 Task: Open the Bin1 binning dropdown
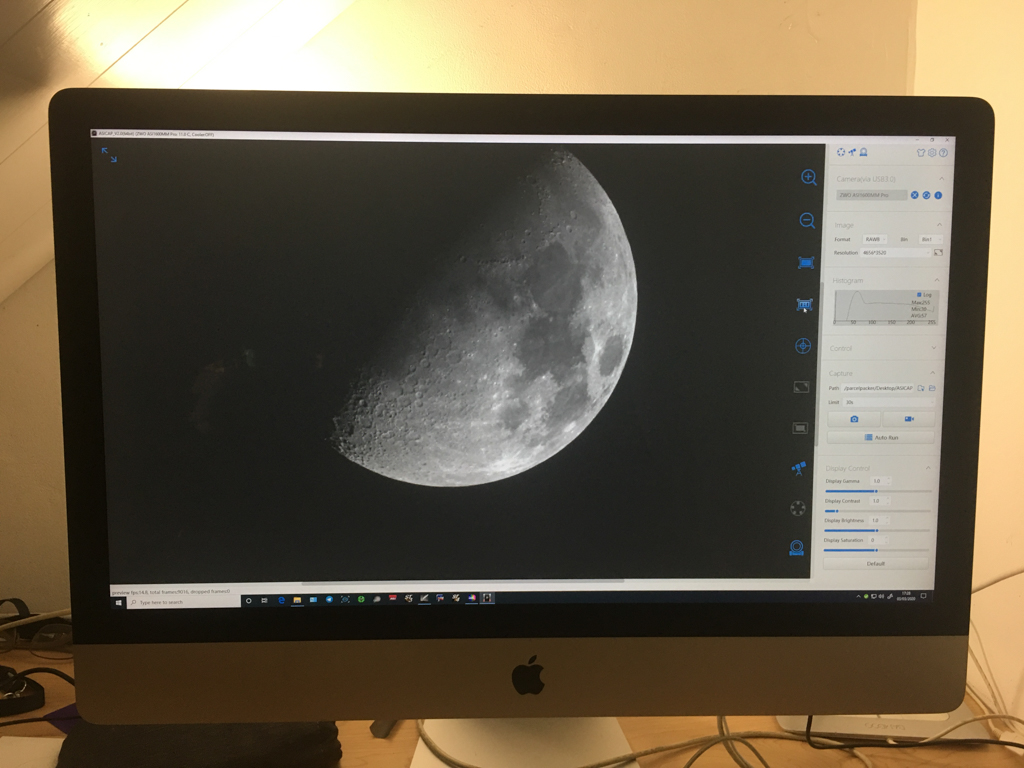coord(930,239)
